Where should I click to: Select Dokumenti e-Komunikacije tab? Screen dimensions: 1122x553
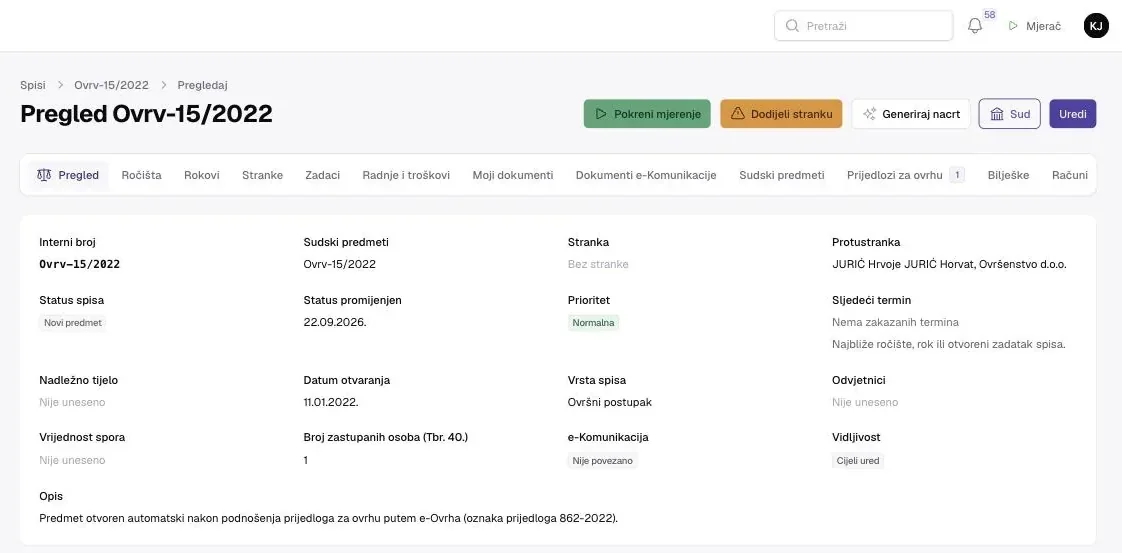646,175
